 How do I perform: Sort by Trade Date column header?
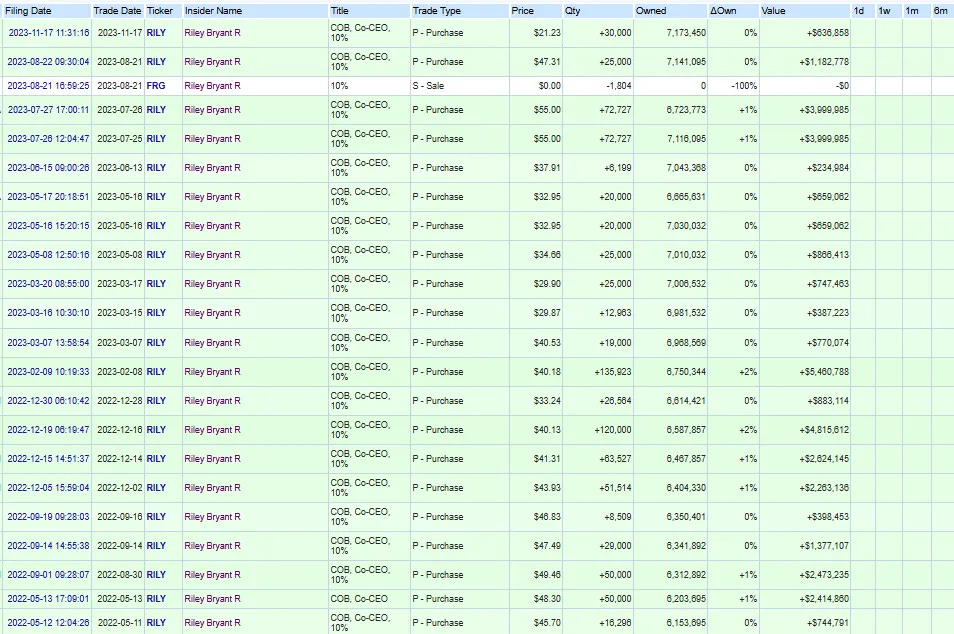(117, 11)
